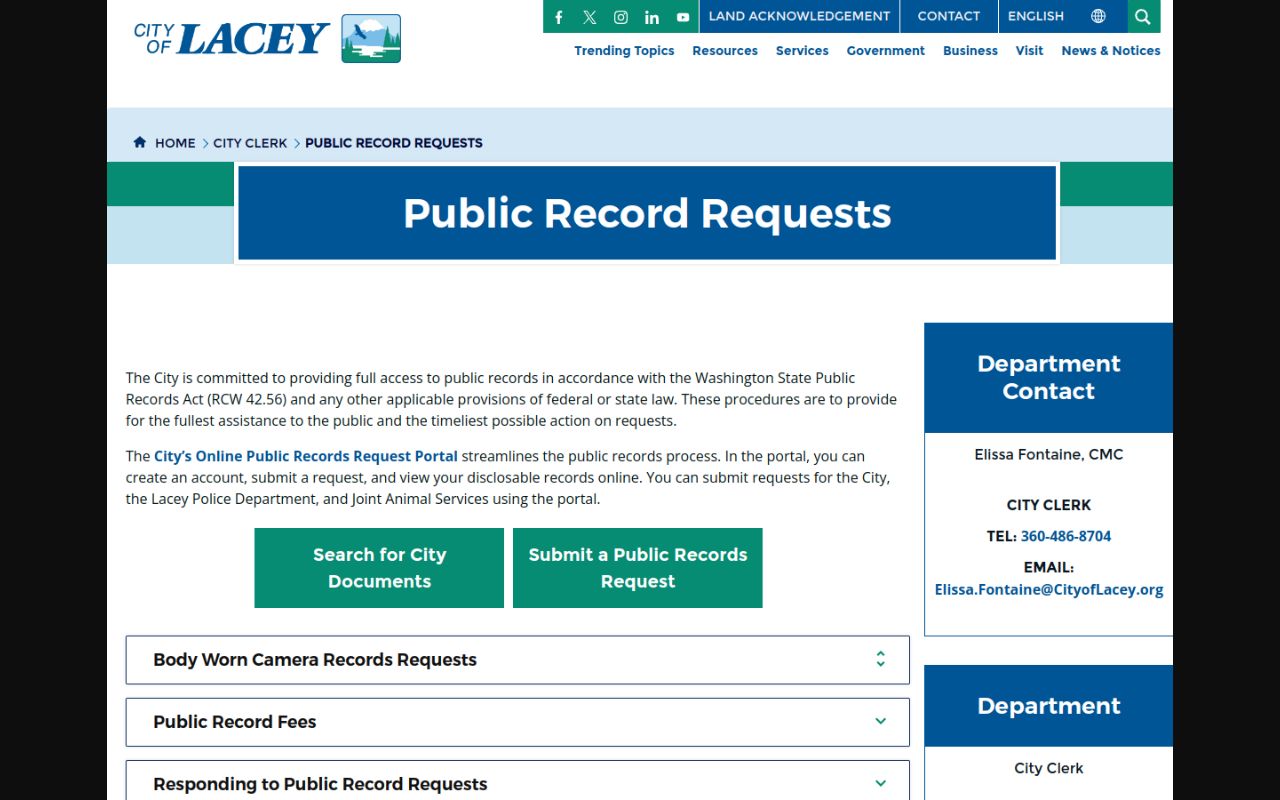
Task: Open the Visit menu
Action: pos(1029,51)
